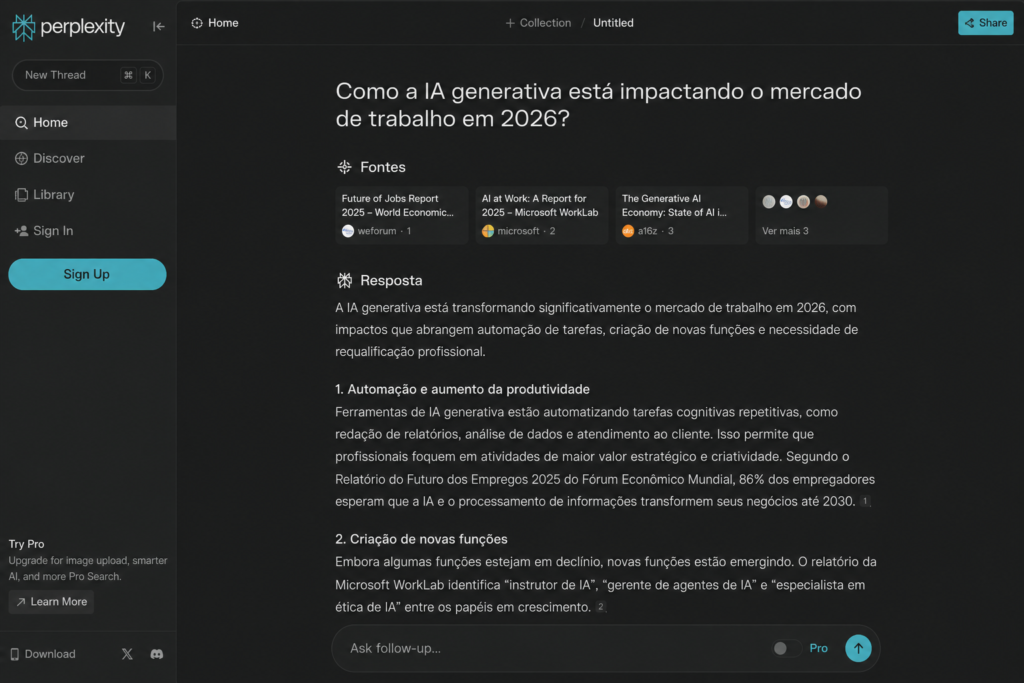The height and width of the screenshot is (683, 1024).
Task: Click the microsoft favicon icon
Action: (x=488, y=231)
